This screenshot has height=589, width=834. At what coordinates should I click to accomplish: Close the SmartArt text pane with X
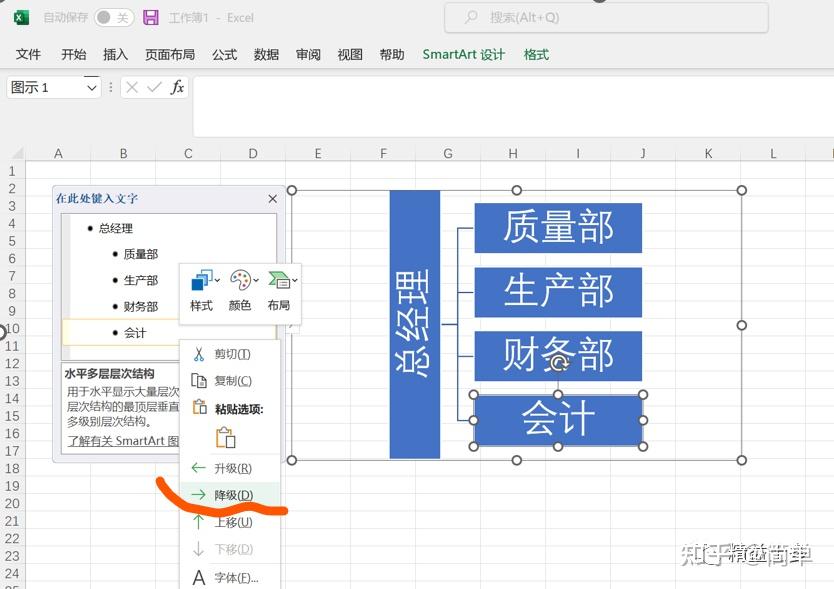coord(272,198)
